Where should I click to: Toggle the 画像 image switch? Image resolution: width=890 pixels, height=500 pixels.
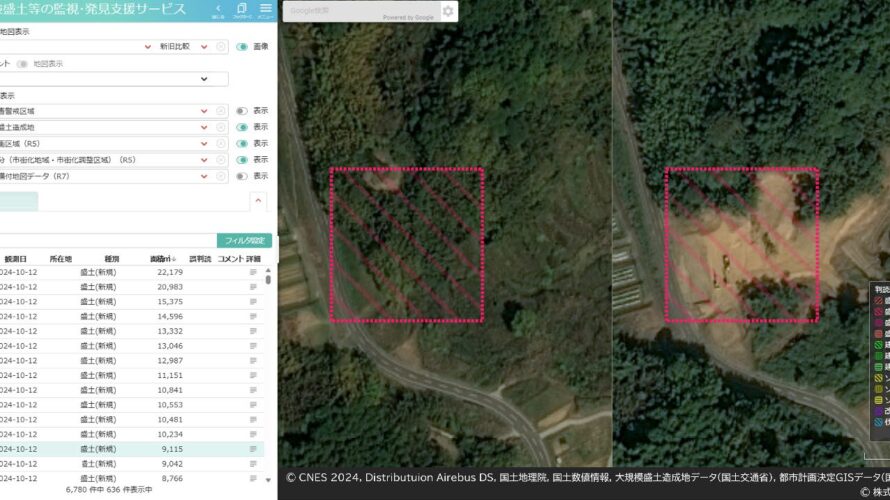[x=242, y=46]
